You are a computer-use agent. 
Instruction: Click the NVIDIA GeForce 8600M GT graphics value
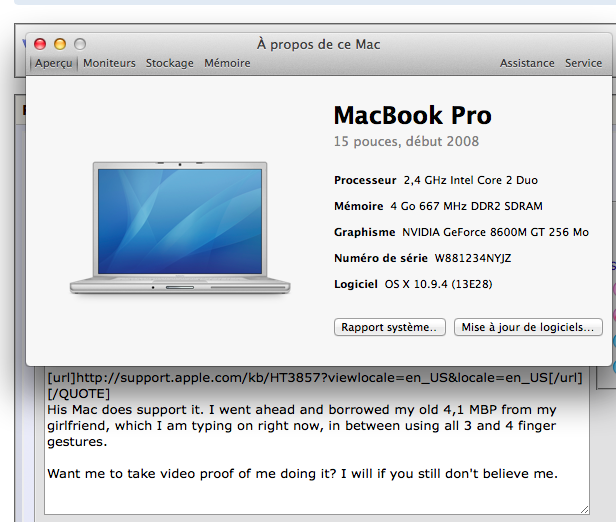(495, 232)
